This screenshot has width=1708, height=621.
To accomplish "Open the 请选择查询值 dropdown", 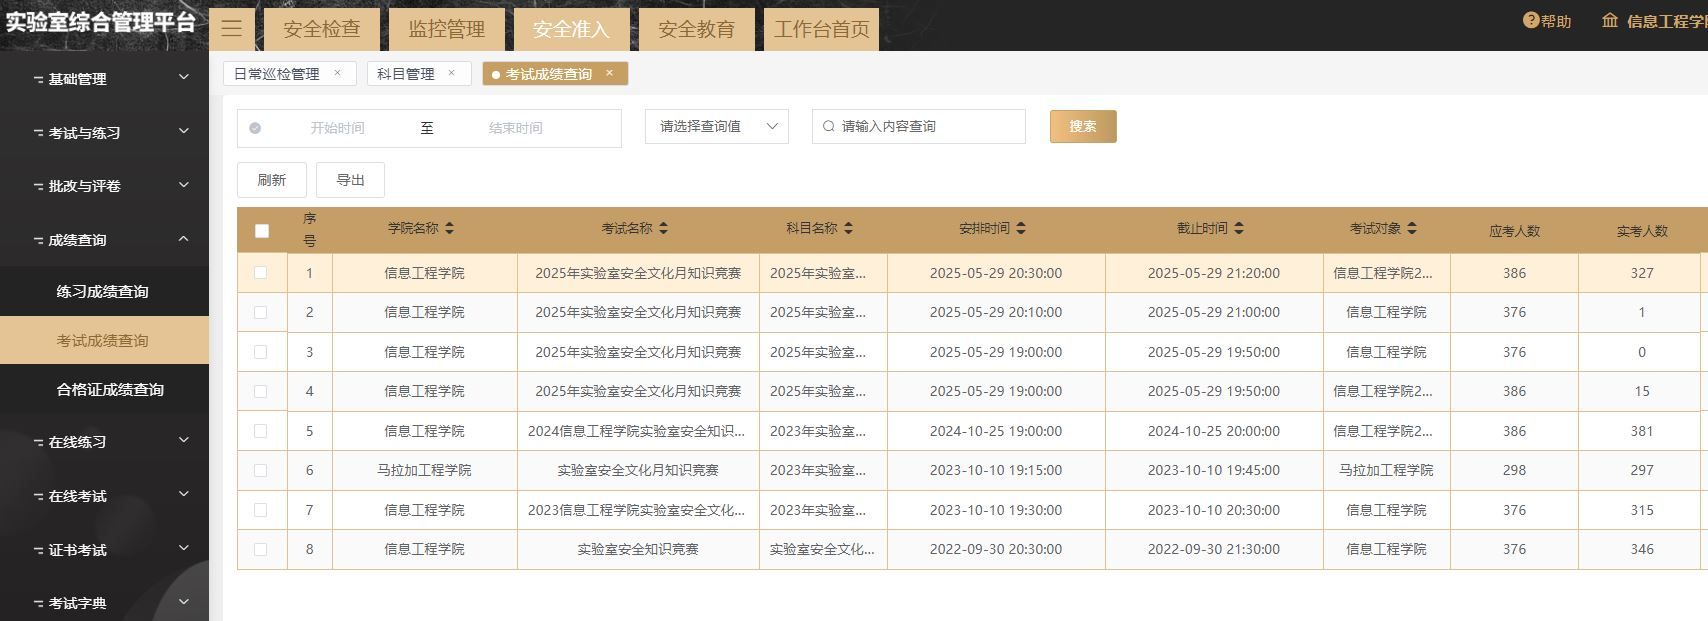I will click(716, 127).
